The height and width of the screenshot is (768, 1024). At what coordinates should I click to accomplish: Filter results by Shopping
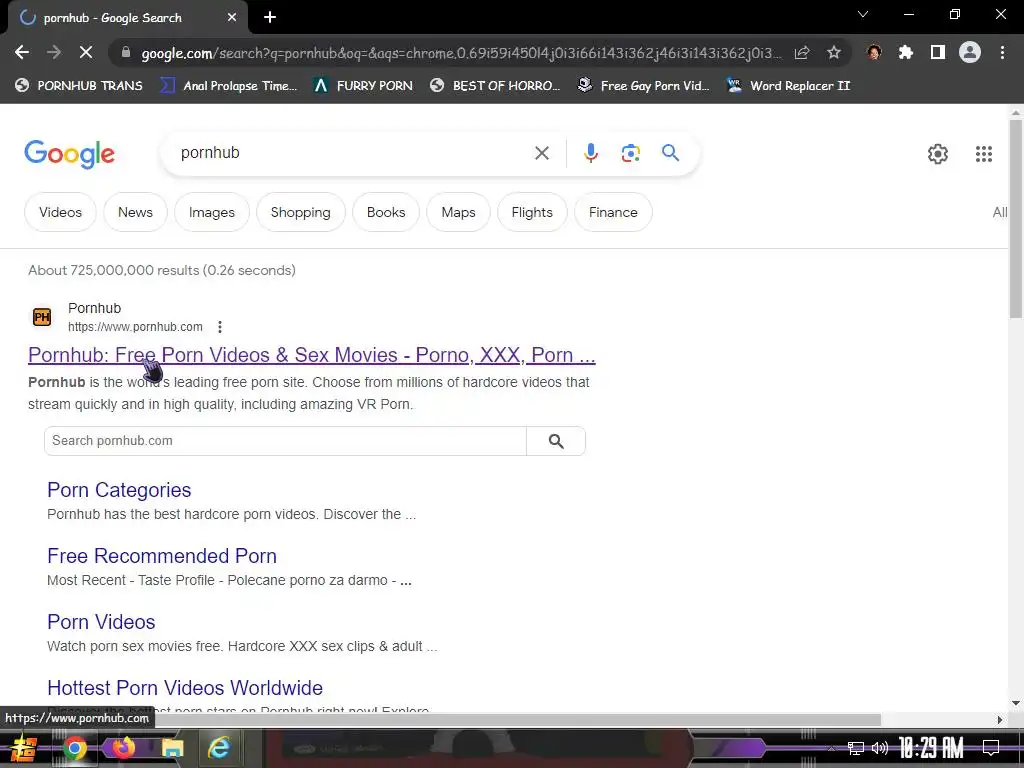(x=300, y=212)
